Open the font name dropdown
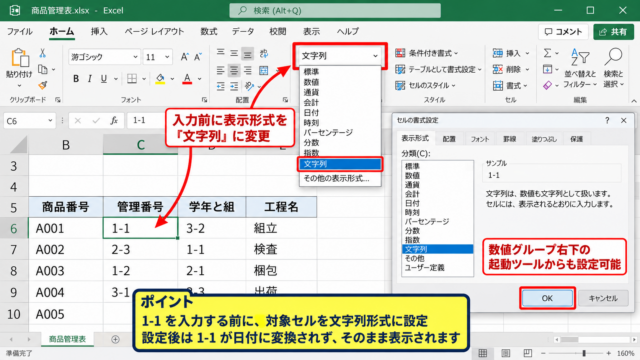Screen dimensions: 640x360 coord(136,57)
